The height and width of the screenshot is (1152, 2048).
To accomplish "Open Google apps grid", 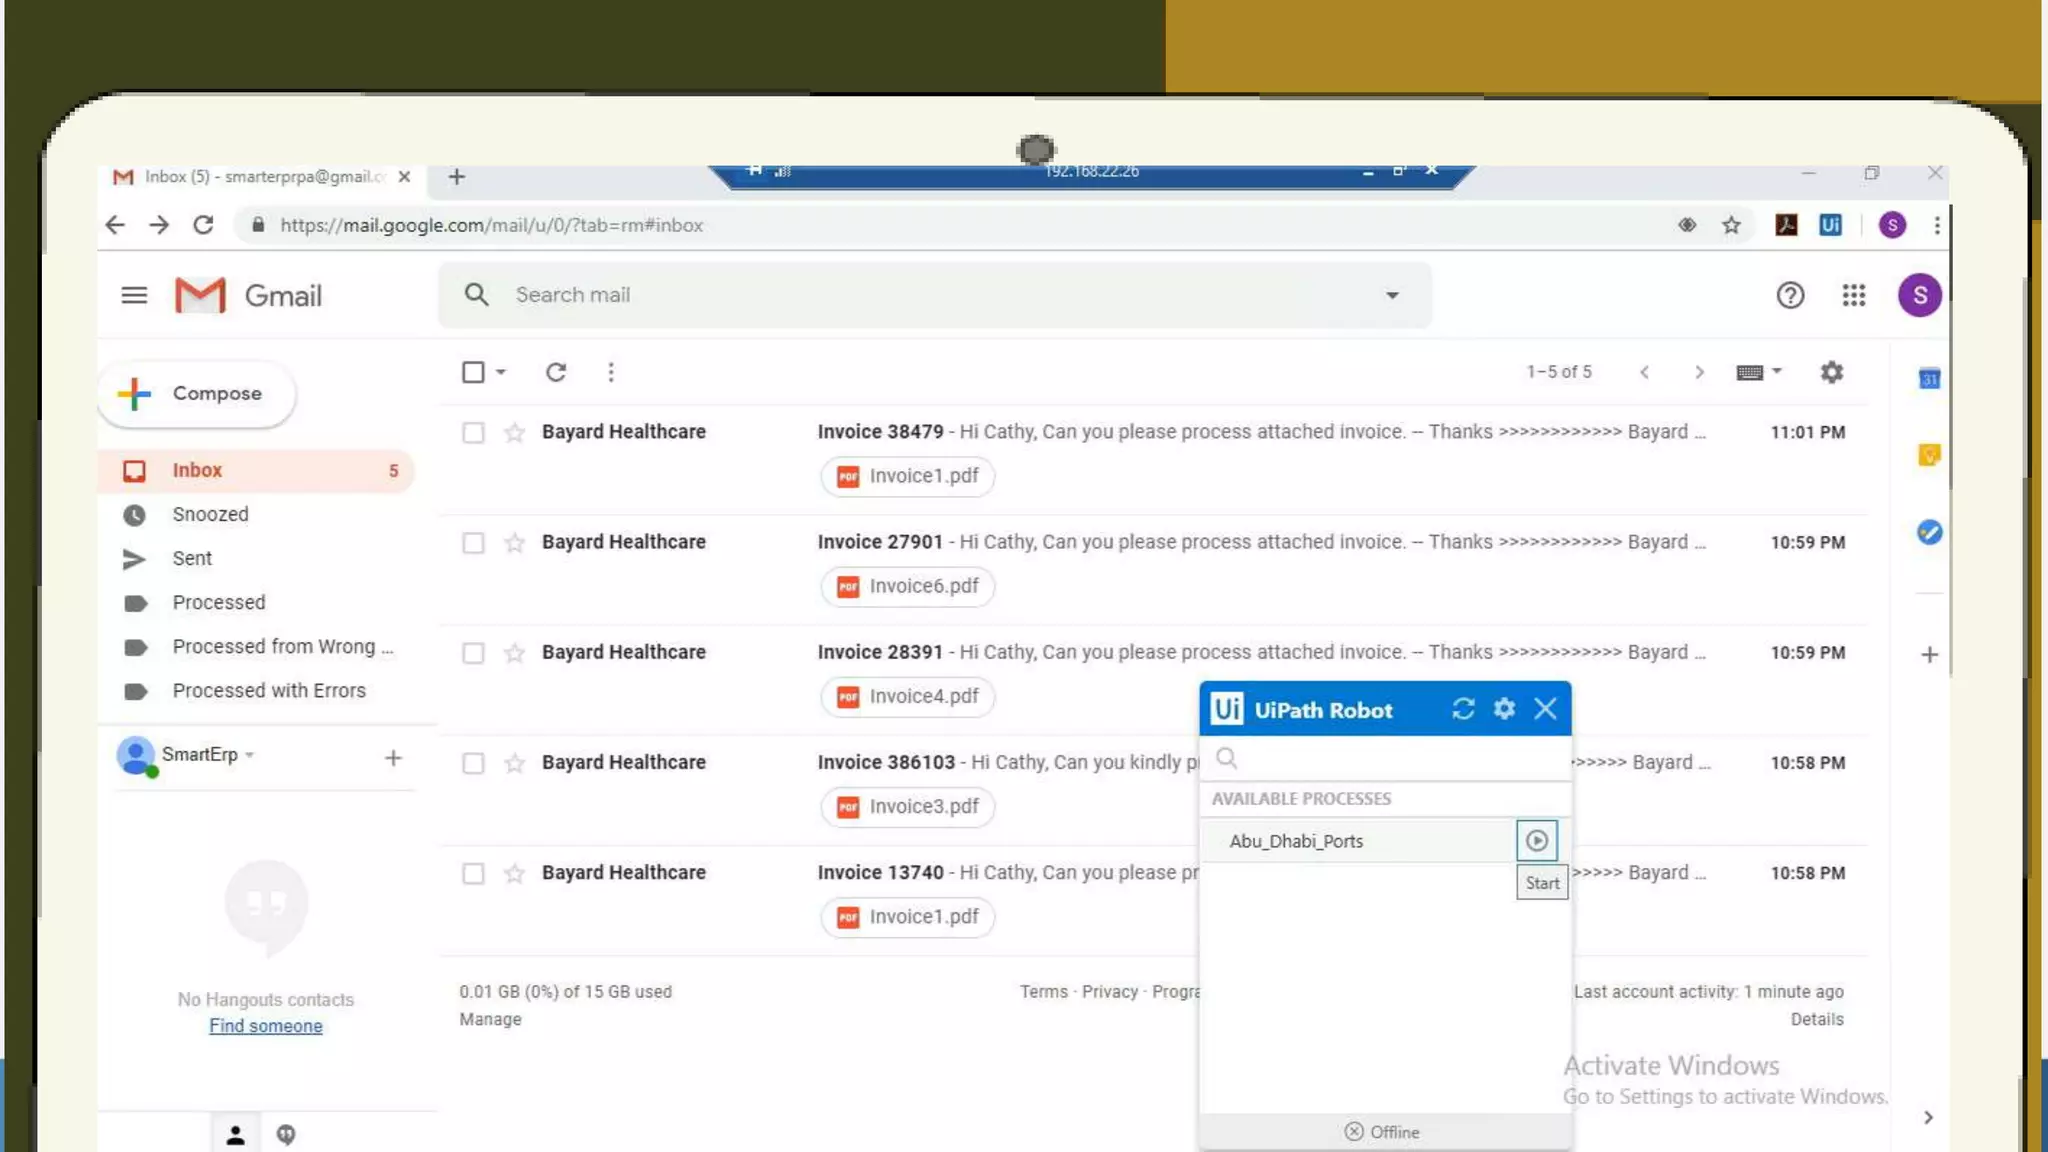I will (1853, 295).
